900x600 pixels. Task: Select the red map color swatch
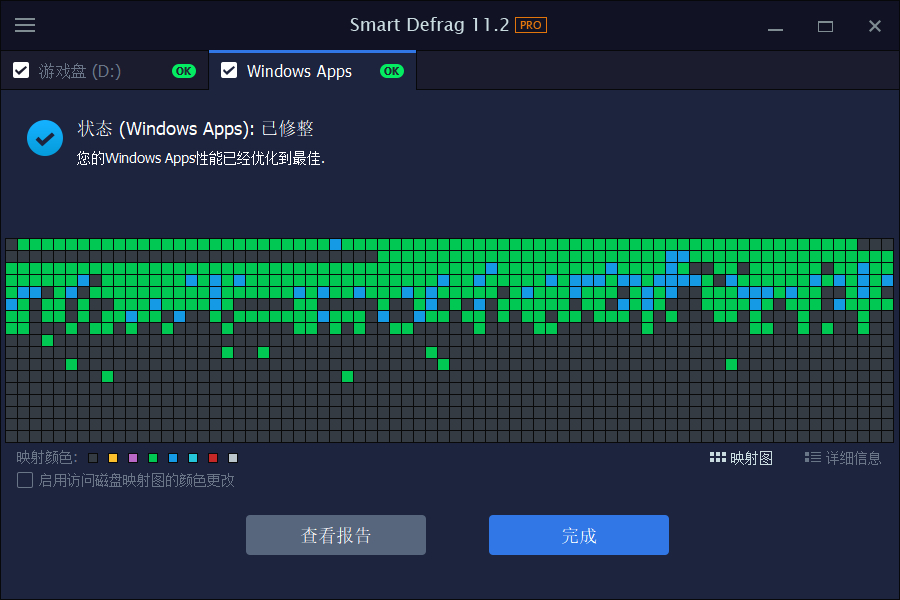pyautogui.click(x=213, y=458)
